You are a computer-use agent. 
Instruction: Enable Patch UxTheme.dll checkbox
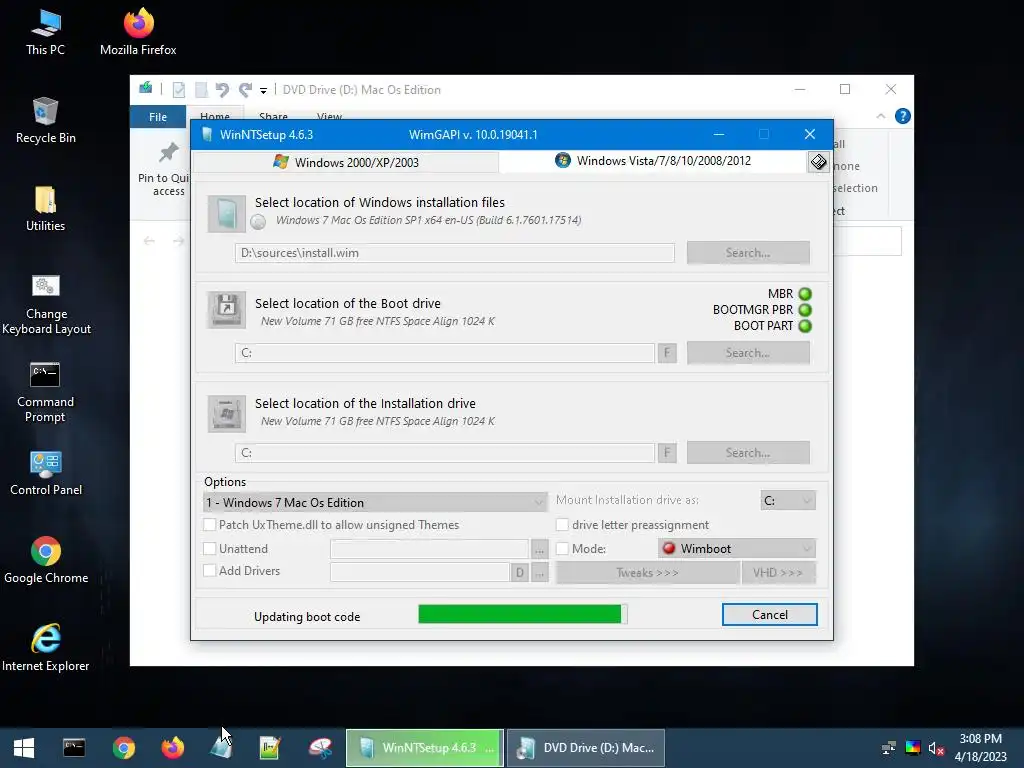pyautogui.click(x=210, y=524)
